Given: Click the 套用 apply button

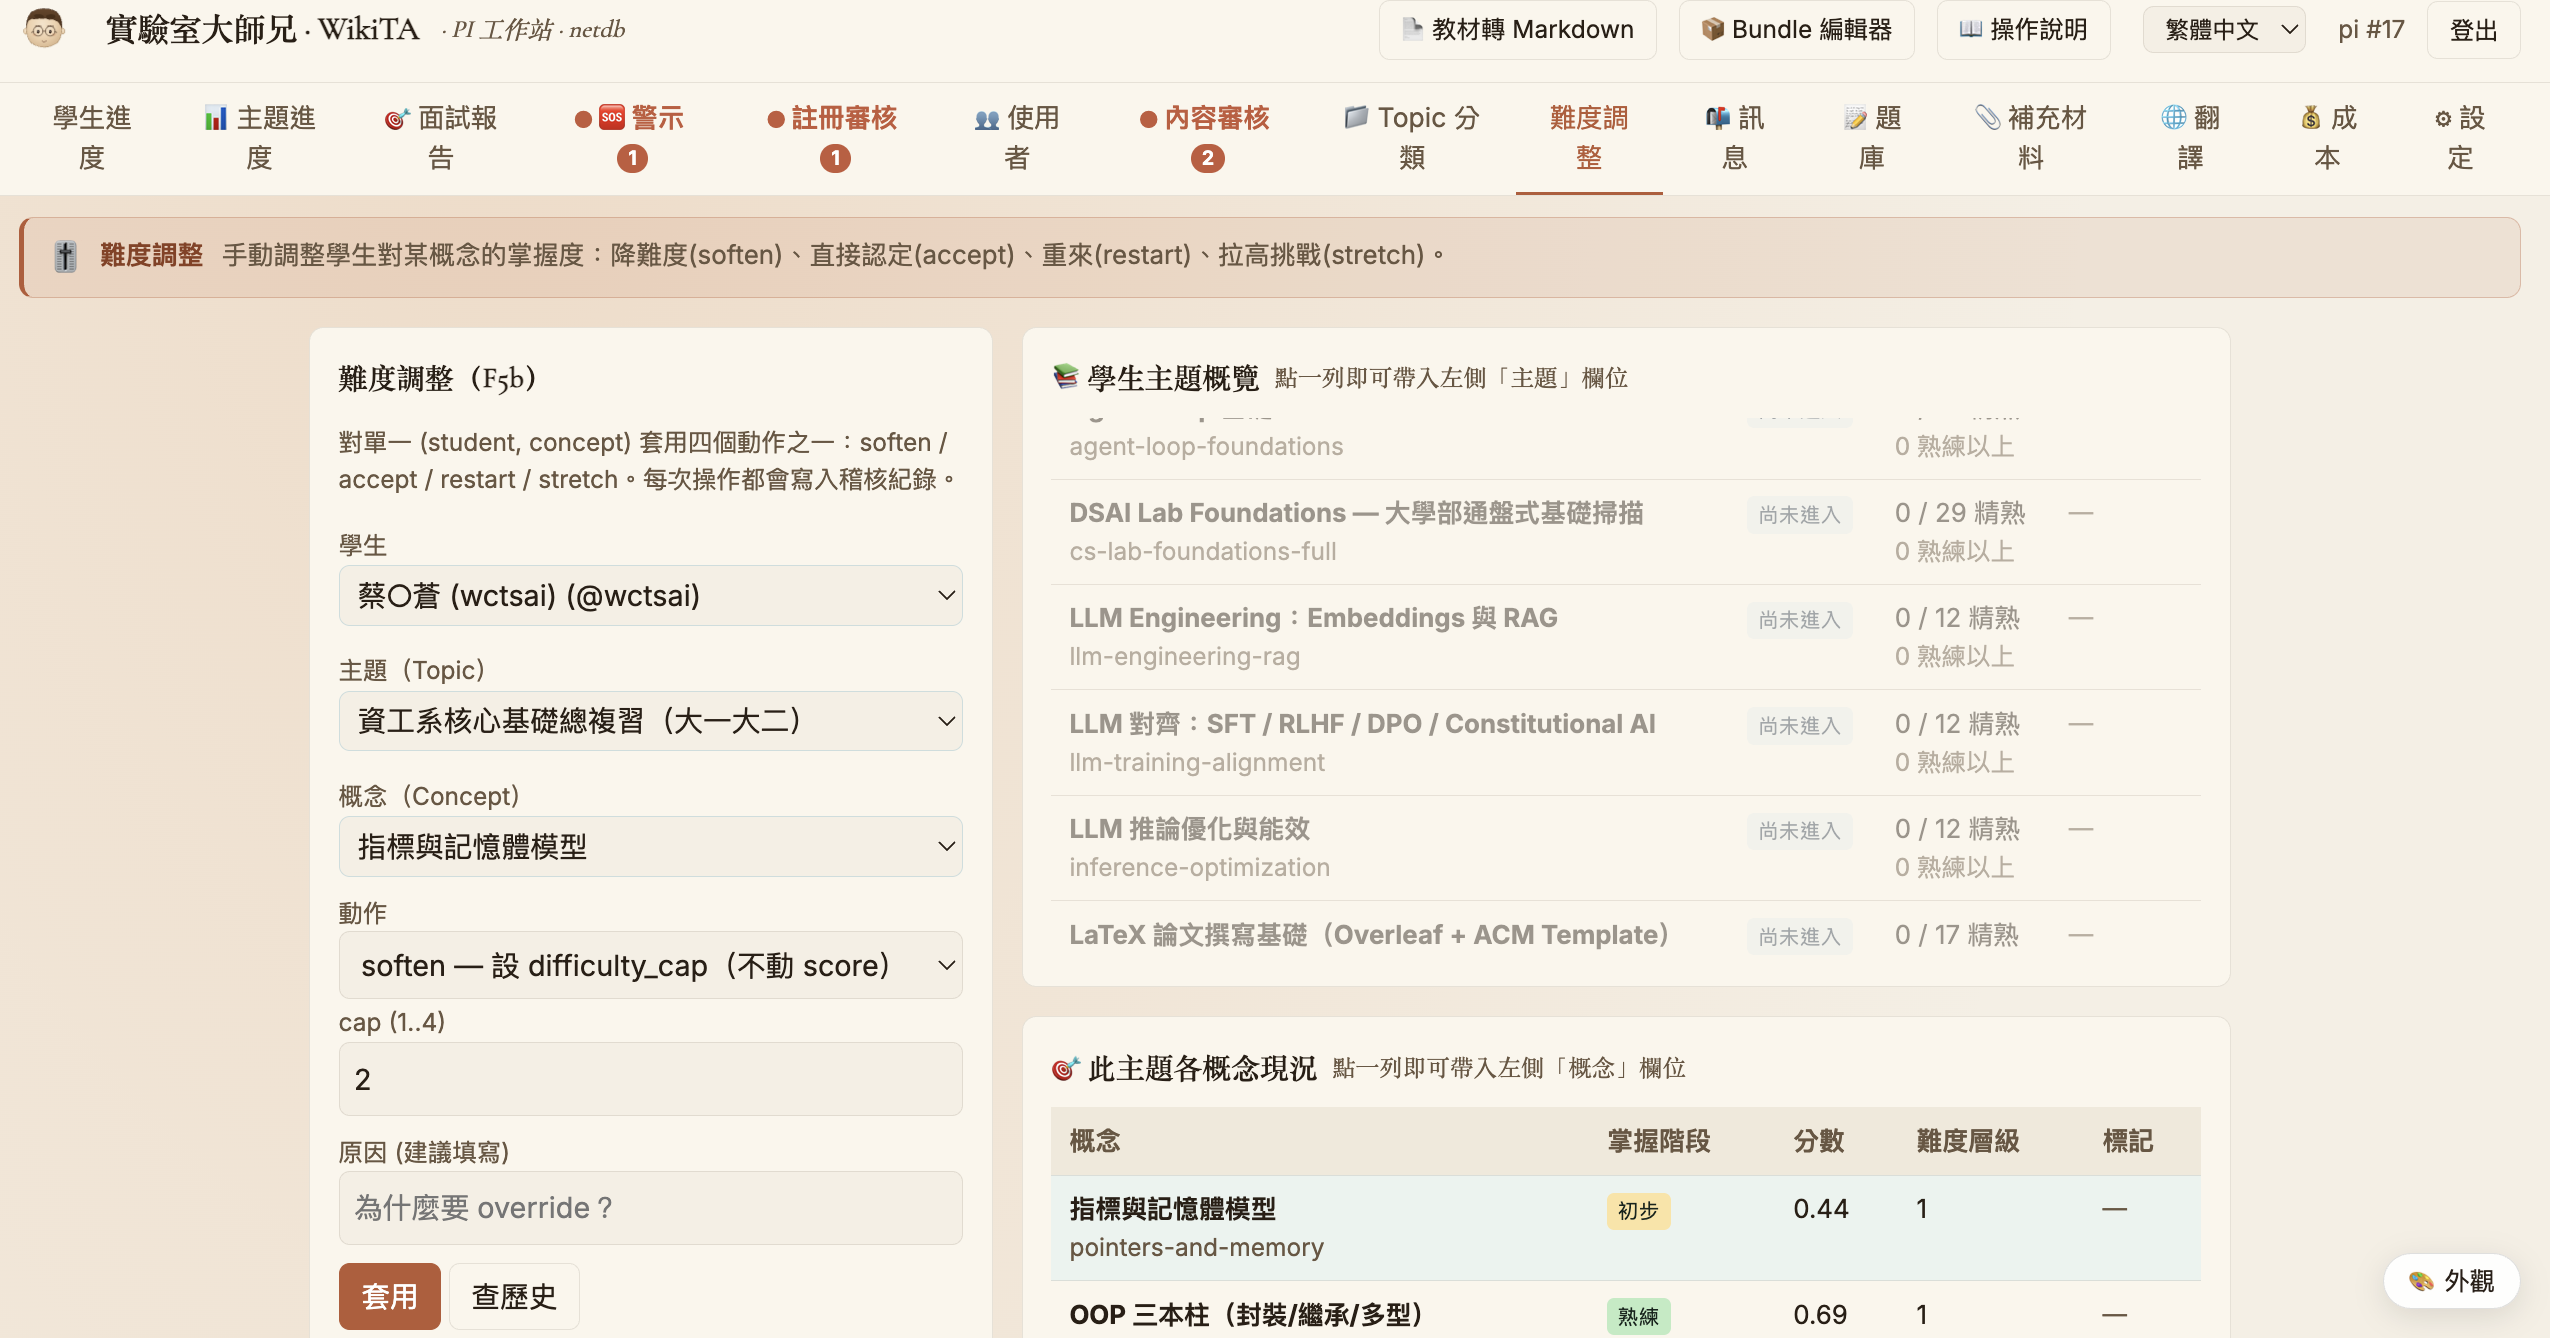Looking at the screenshot, I should coord(389,1297).
